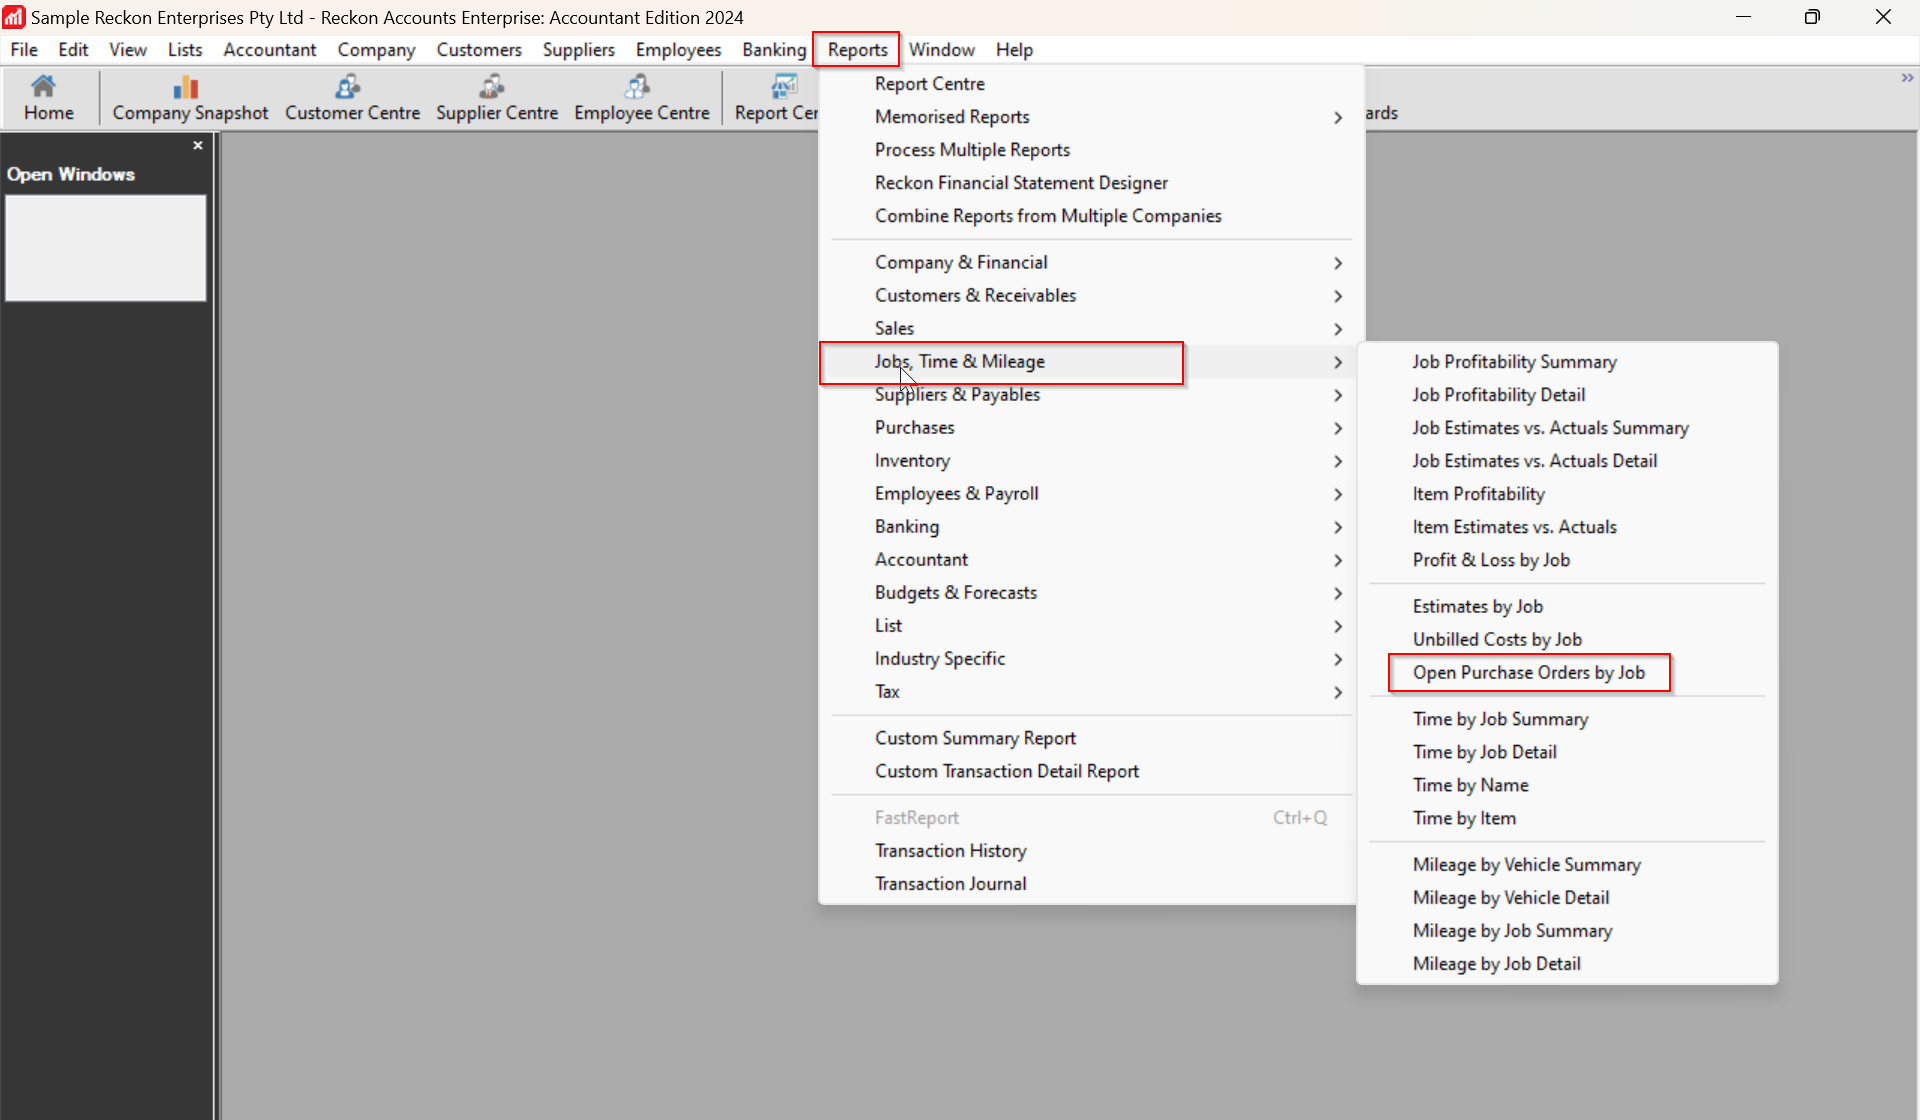The image size is (1920, 1120).
Task: Close the Open Windows panel
Action: click(x=198, y=145)
